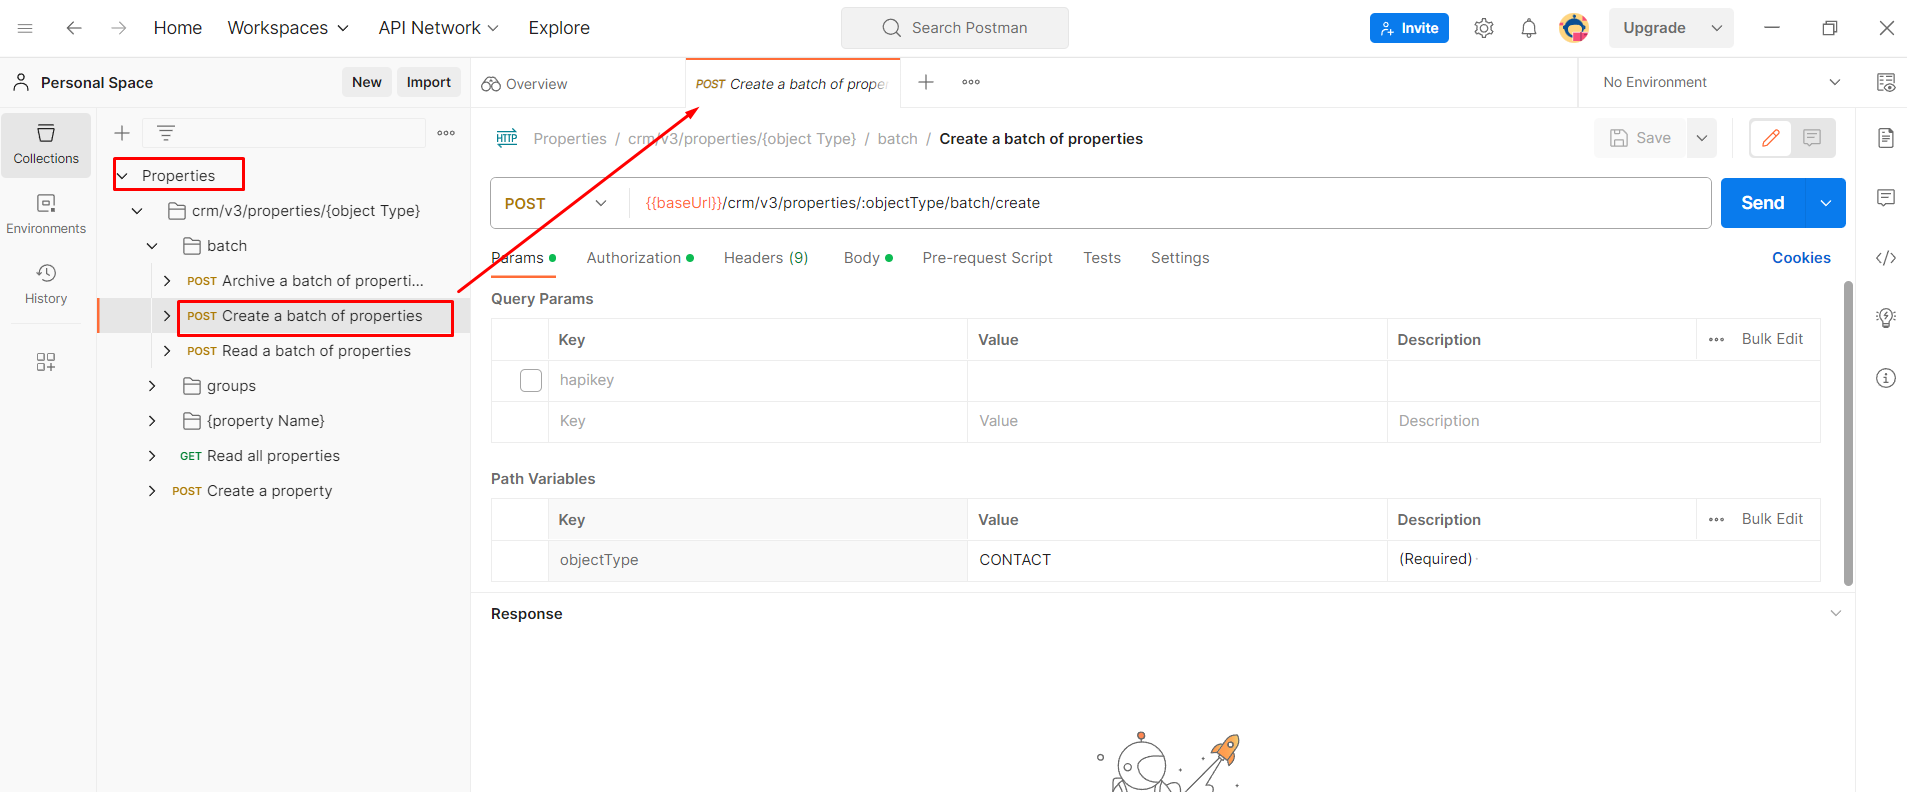Click the request pane vertical scrollbar
The height and width of the screenshot is (792, 1907).
click(1848, 434)
